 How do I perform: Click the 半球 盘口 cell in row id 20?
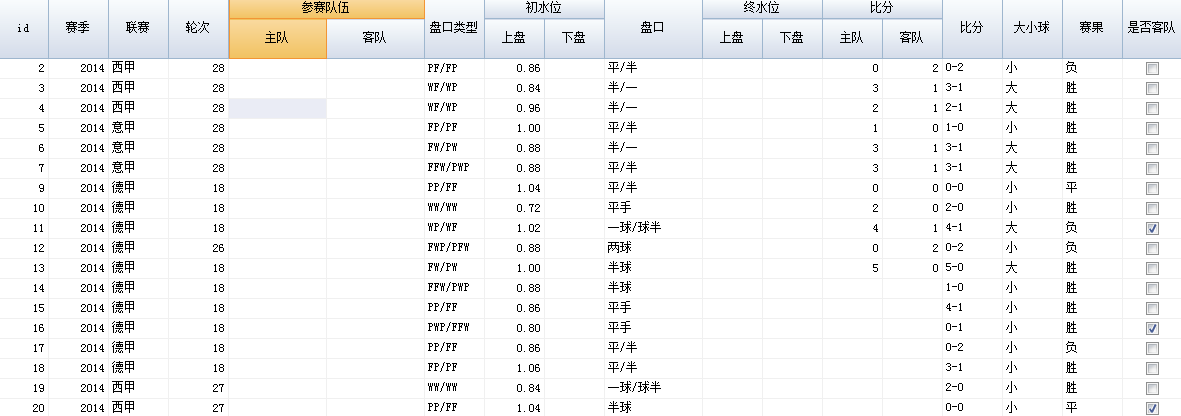[x=653, y=408]
